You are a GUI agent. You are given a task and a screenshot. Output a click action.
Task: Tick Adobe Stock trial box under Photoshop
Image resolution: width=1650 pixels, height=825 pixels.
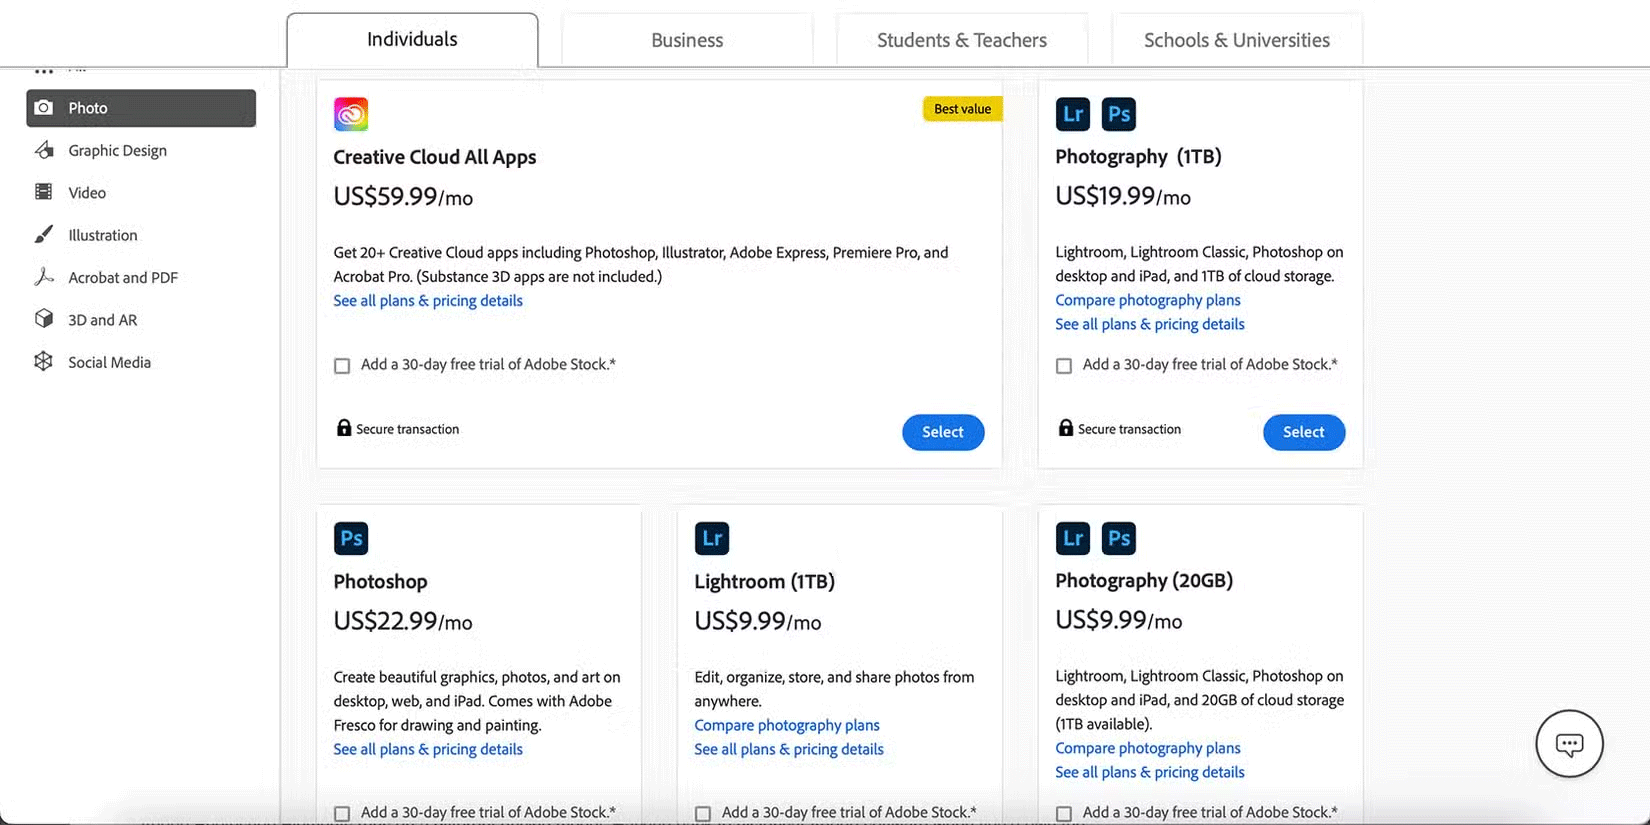point(342,813)
